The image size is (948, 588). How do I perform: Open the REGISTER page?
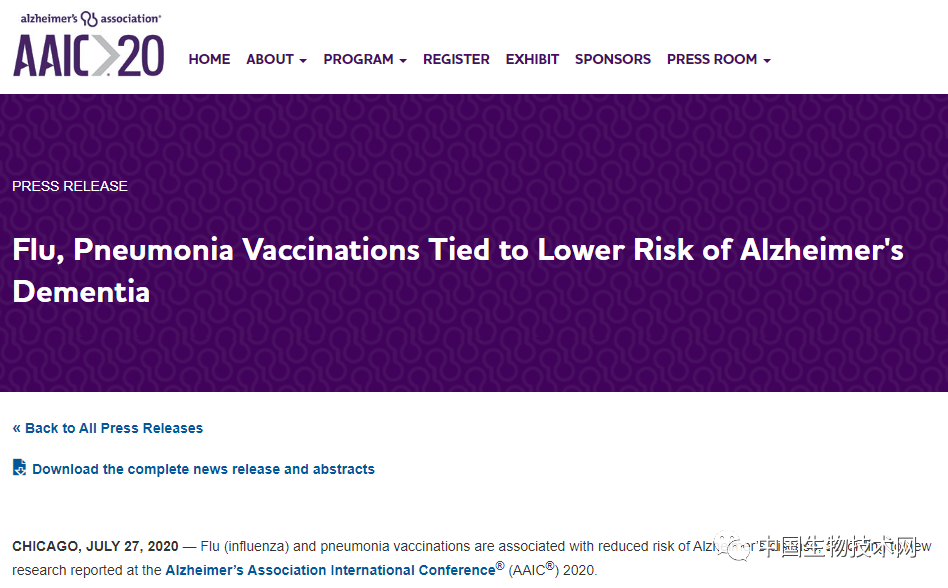[456, 59]
